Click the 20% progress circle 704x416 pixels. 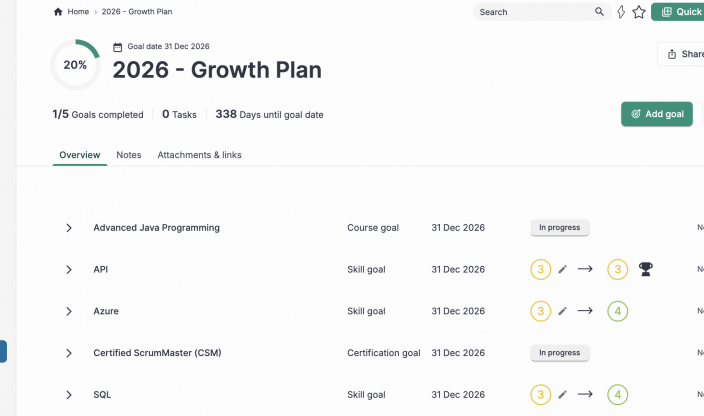75,65
